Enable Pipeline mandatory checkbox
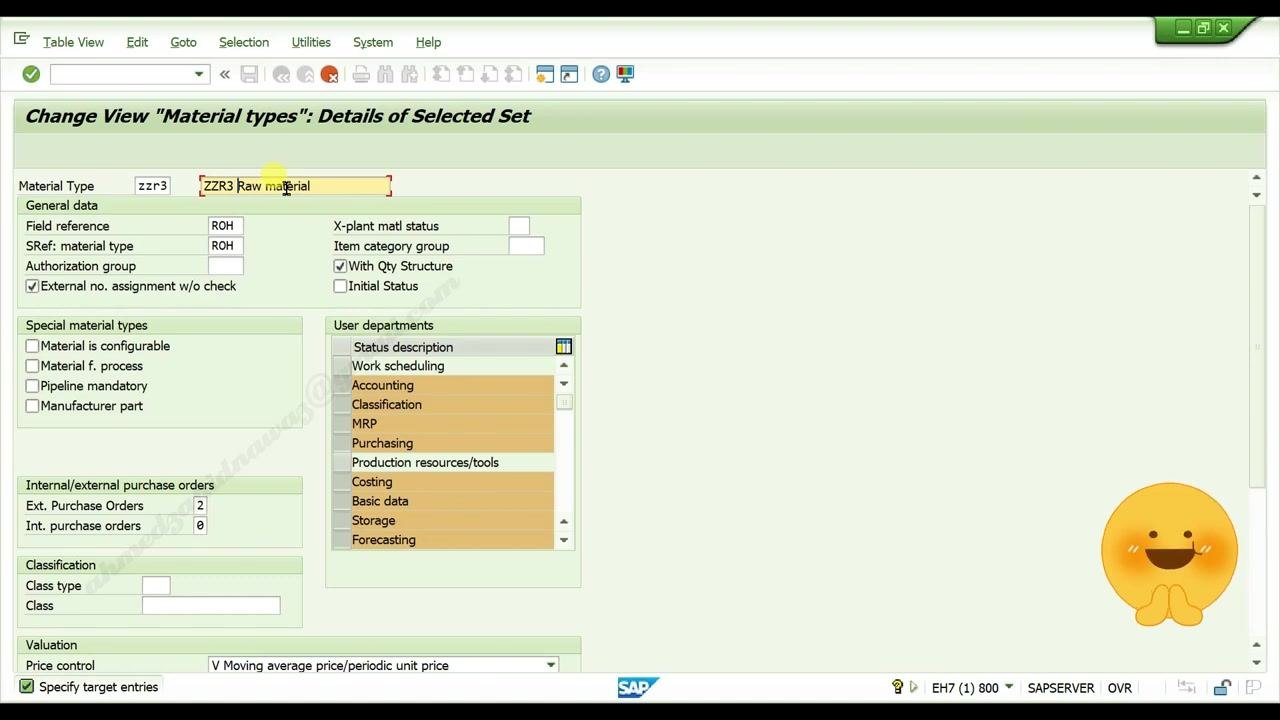 tap(32, 386)
